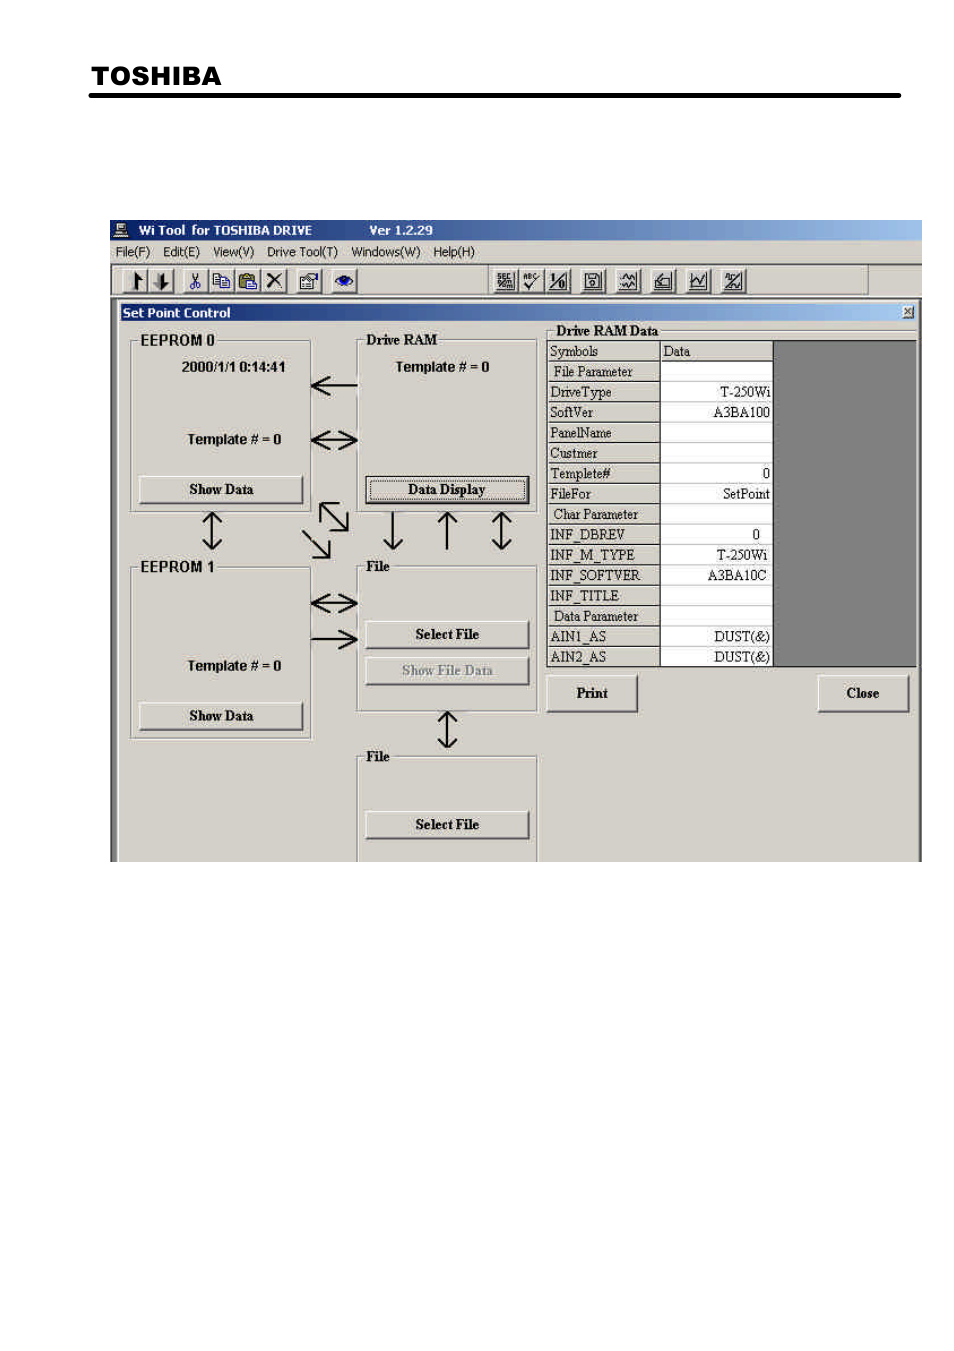Screen dimensions: 954x1351
Task: Click the left-arrow graph toolbar icon
Action: [663, 281]
